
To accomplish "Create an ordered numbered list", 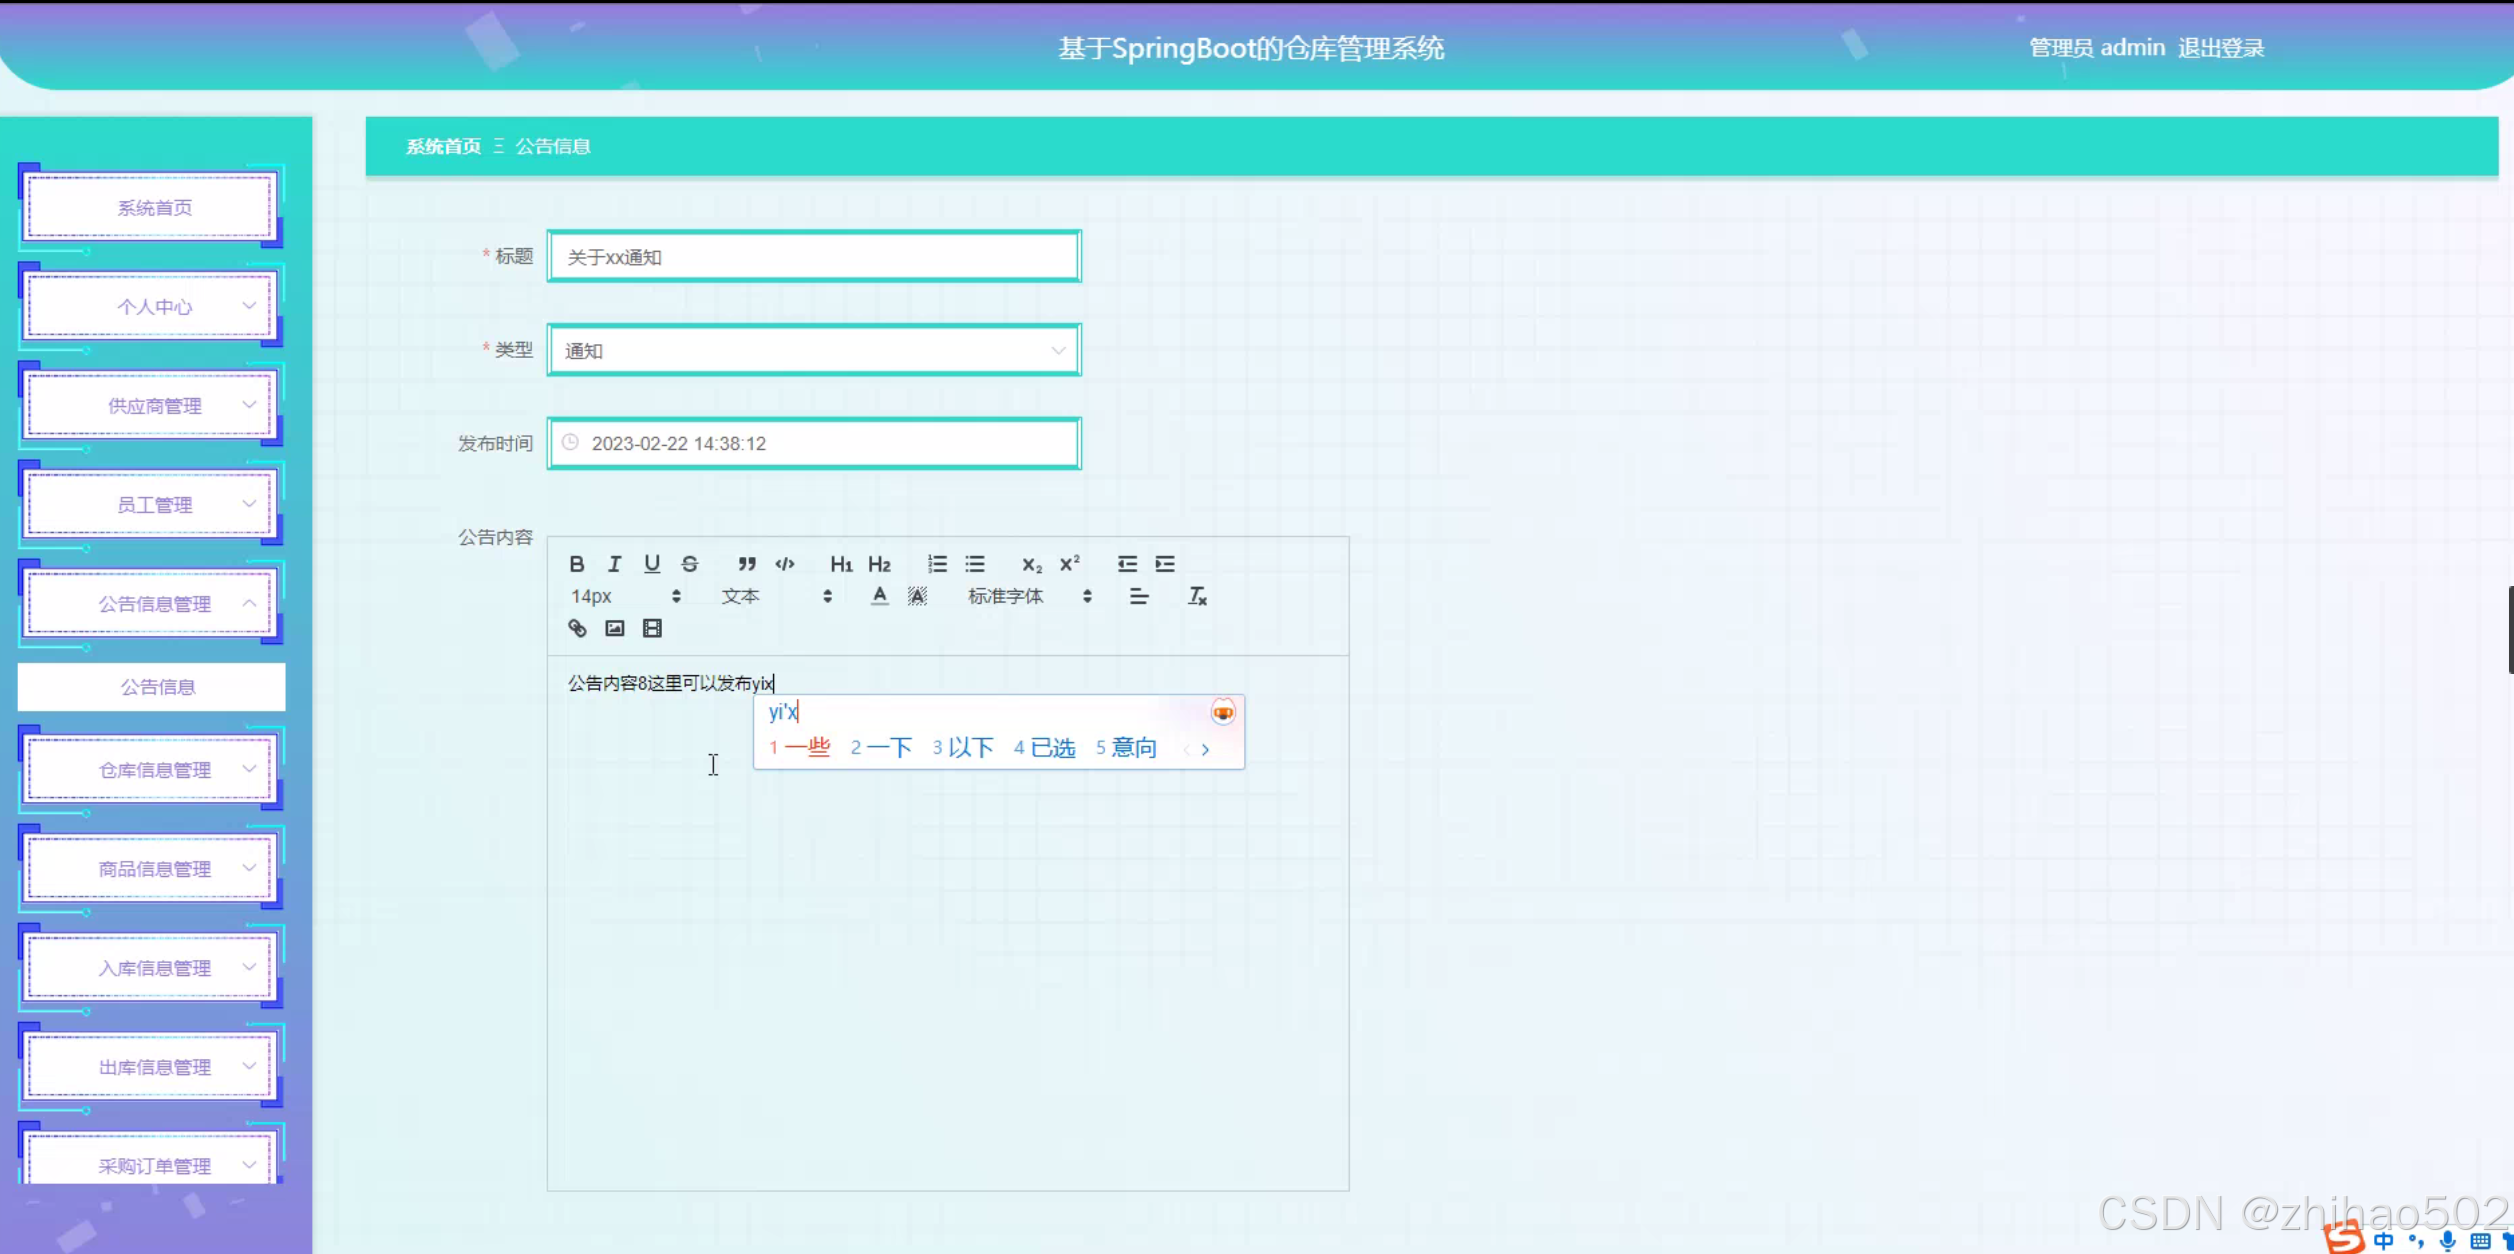I will click(937, 564).
